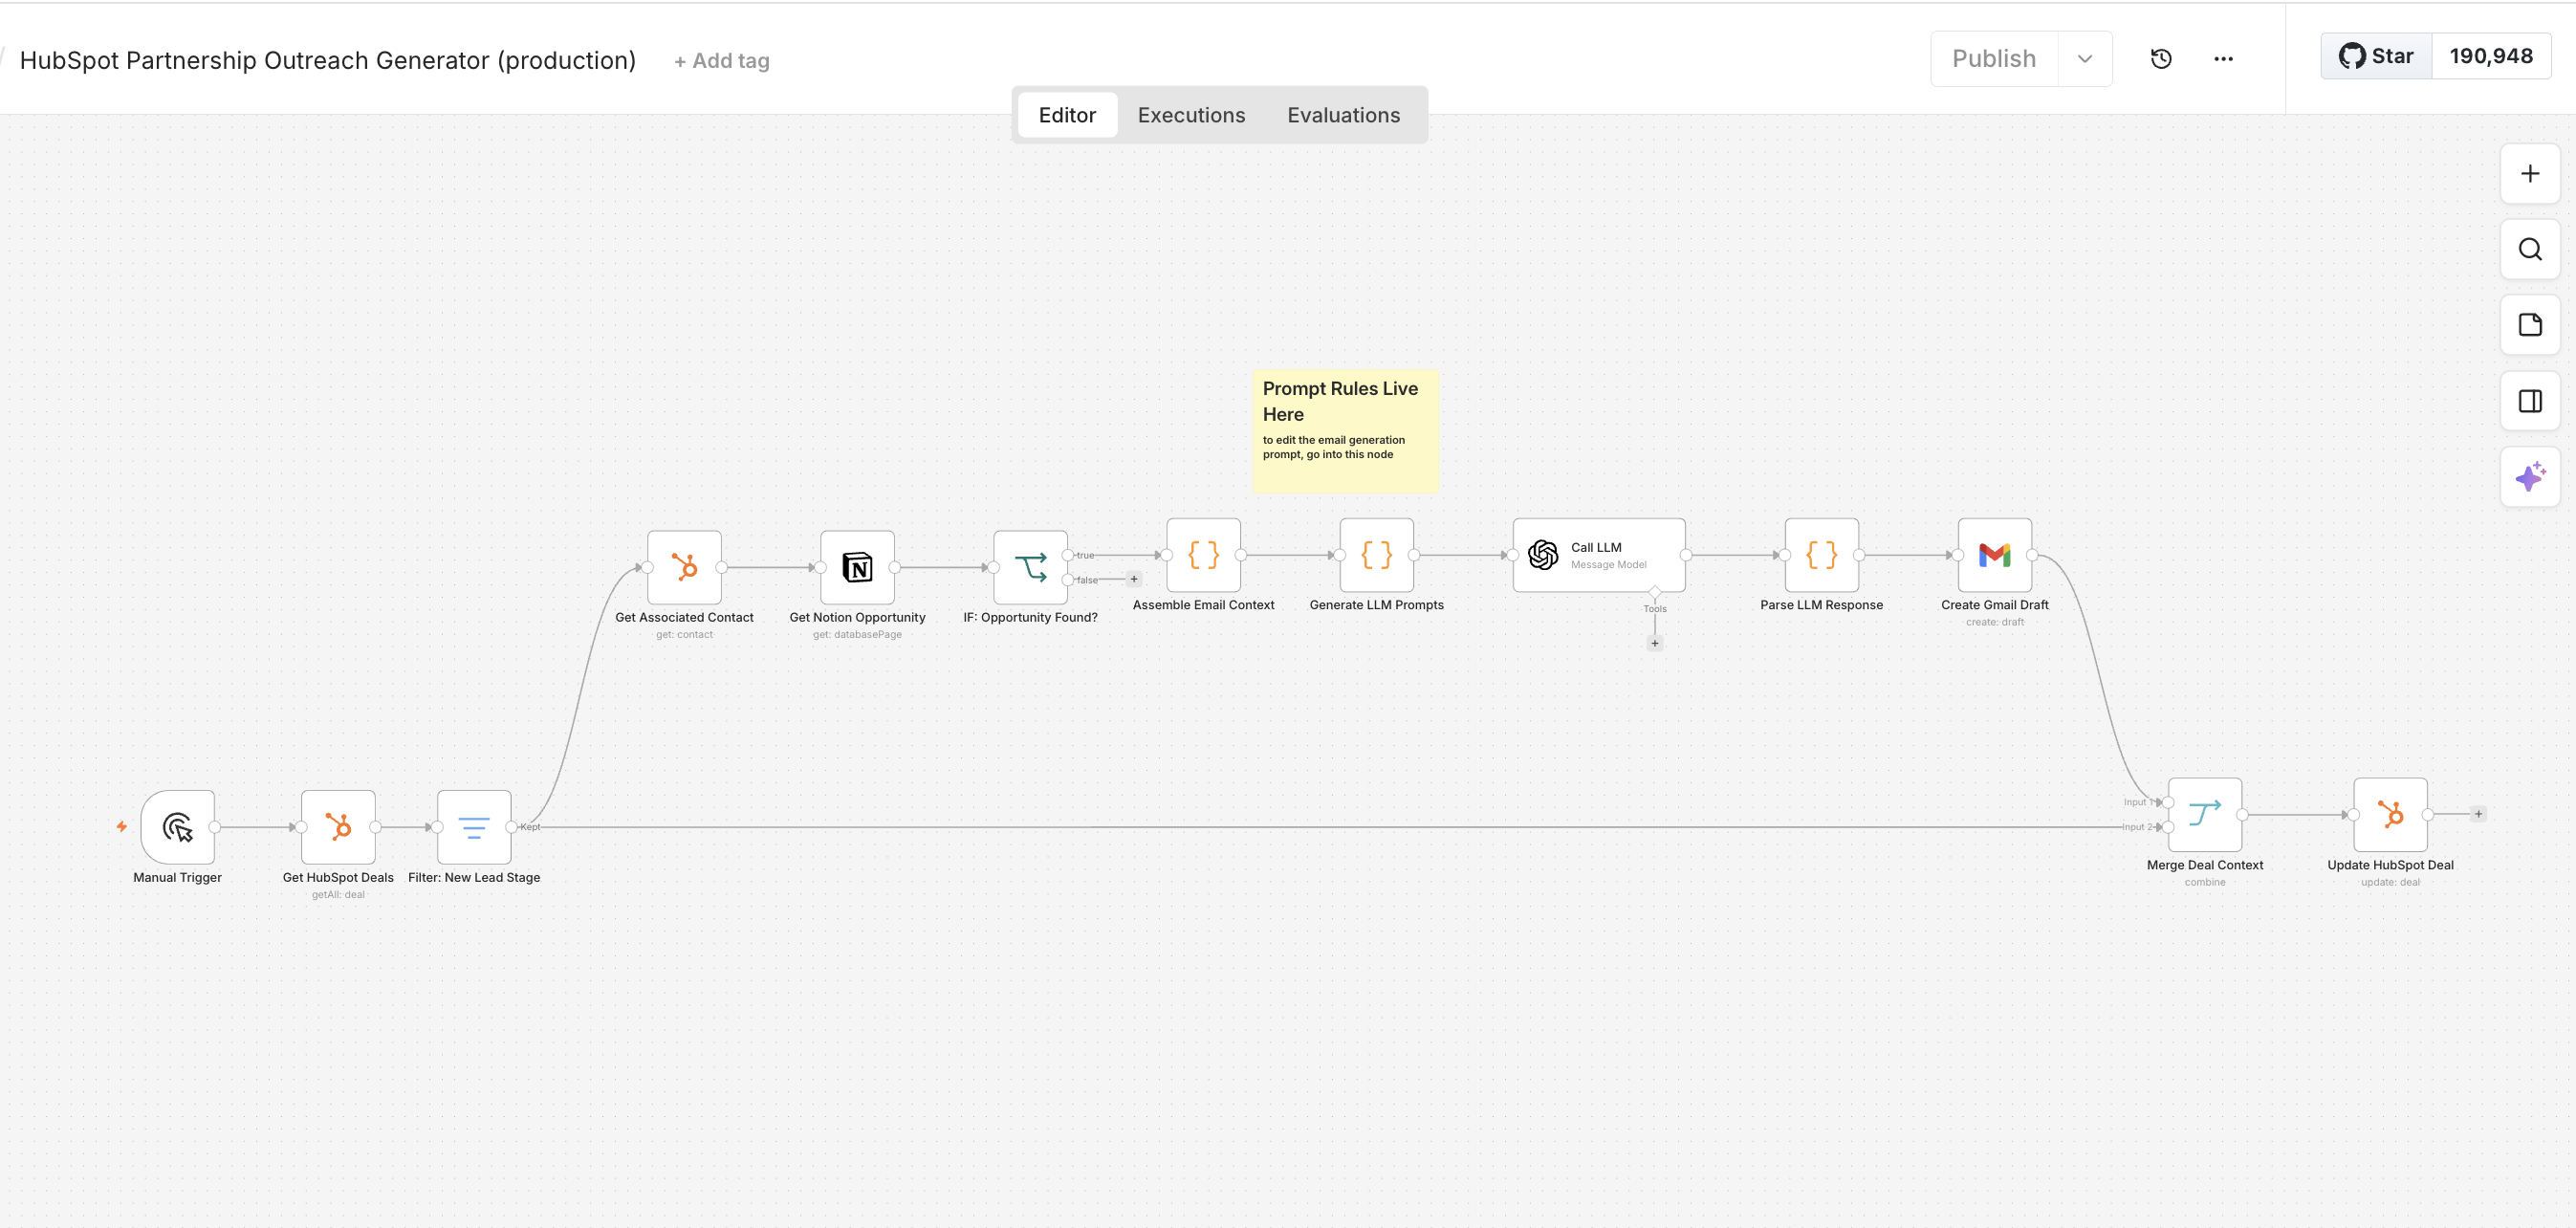Open the three-dot workflow options menu
The image size is (2576, 1228).
point(2223,59)
